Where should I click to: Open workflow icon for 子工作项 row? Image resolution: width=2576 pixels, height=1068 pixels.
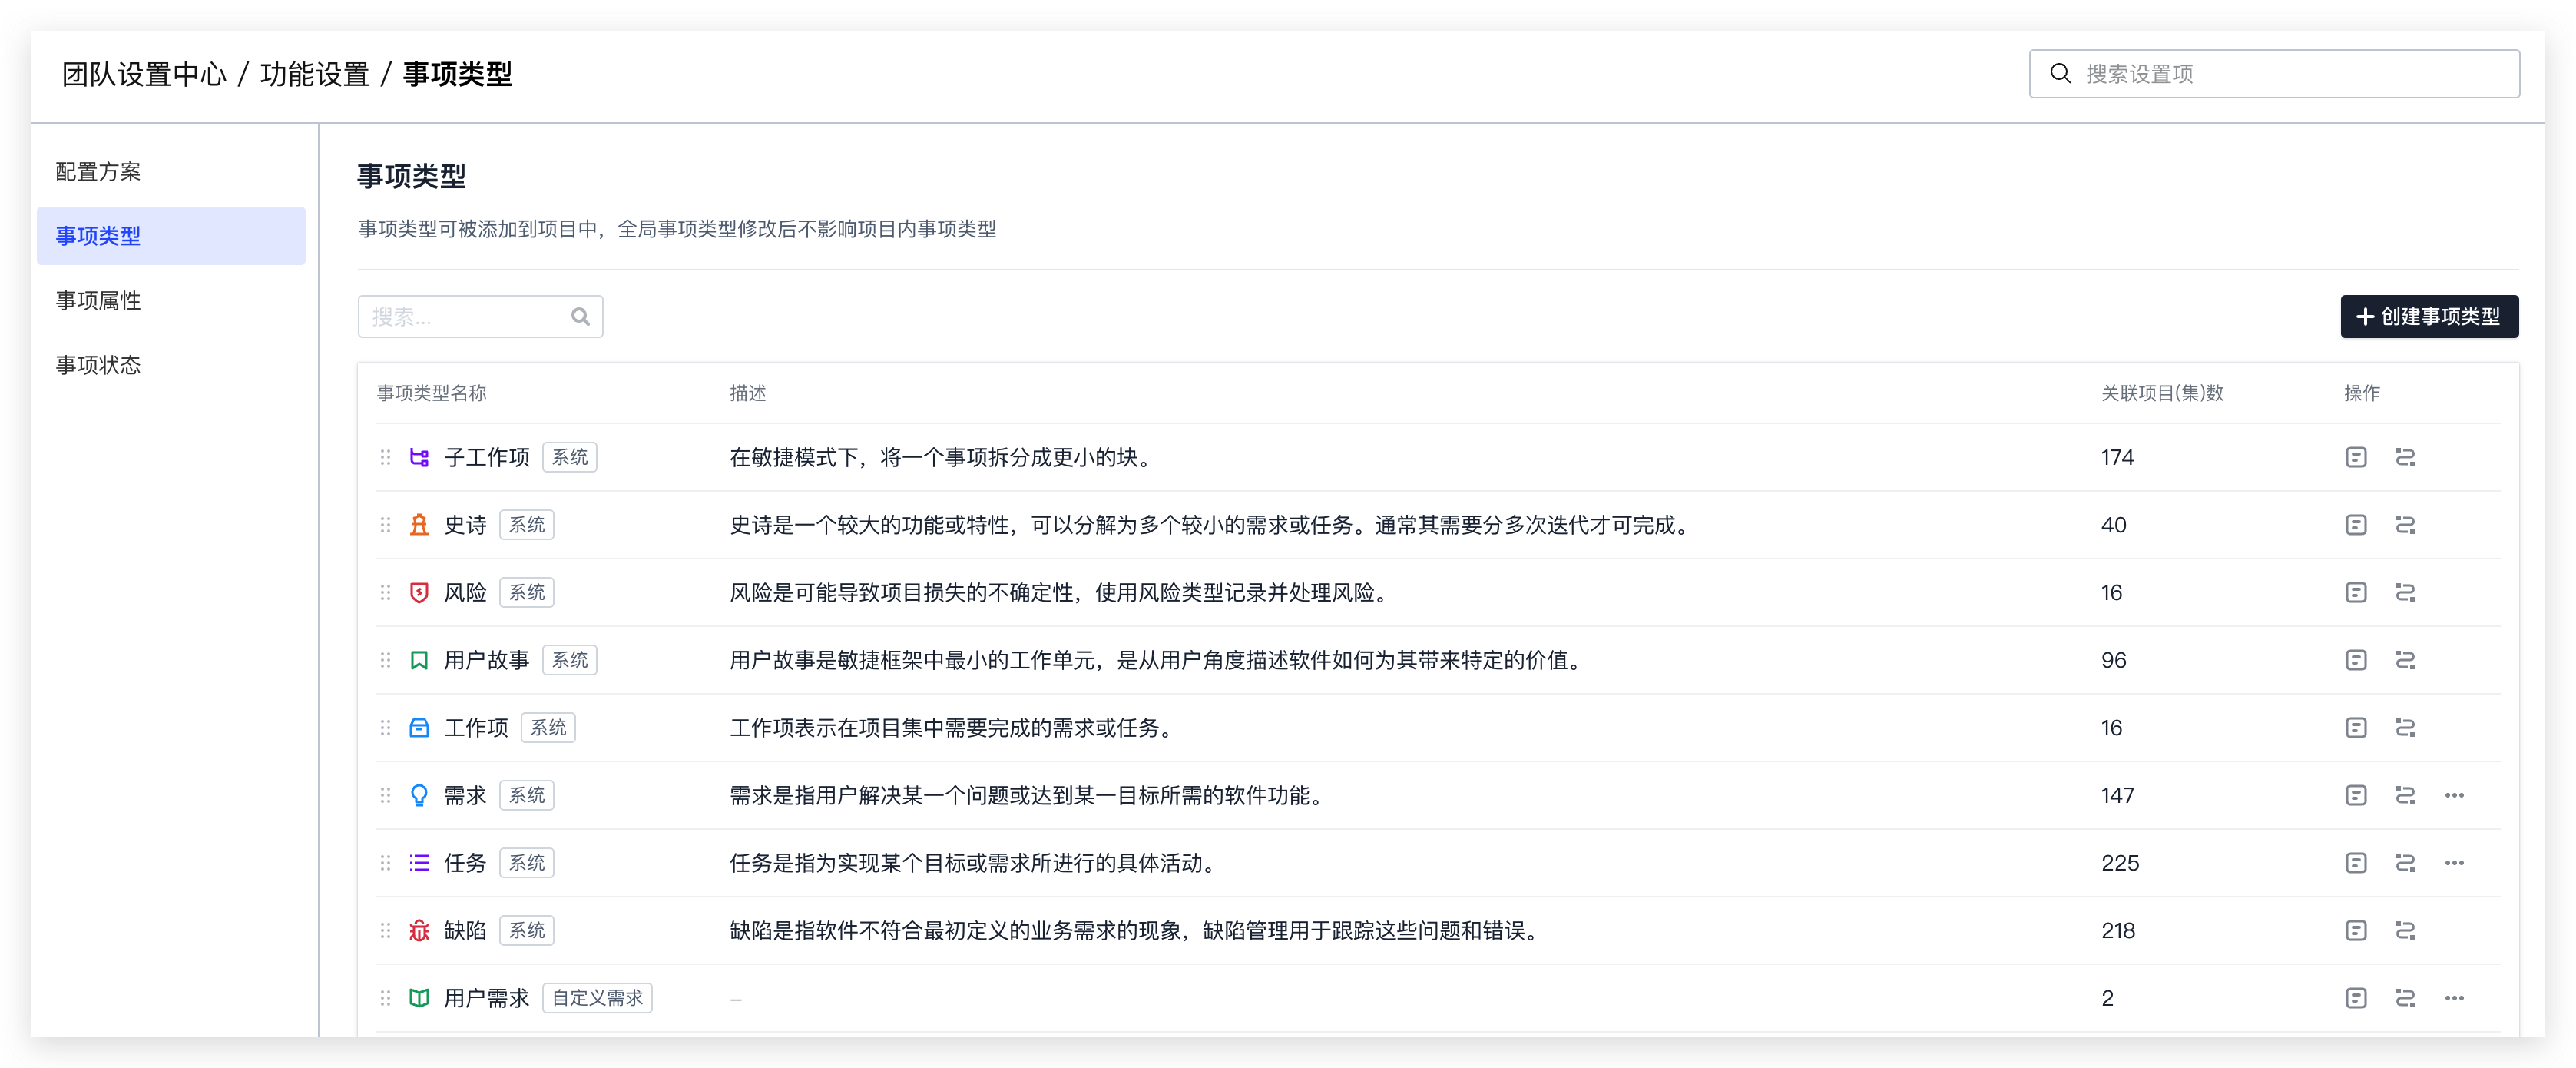[2405, 457]
